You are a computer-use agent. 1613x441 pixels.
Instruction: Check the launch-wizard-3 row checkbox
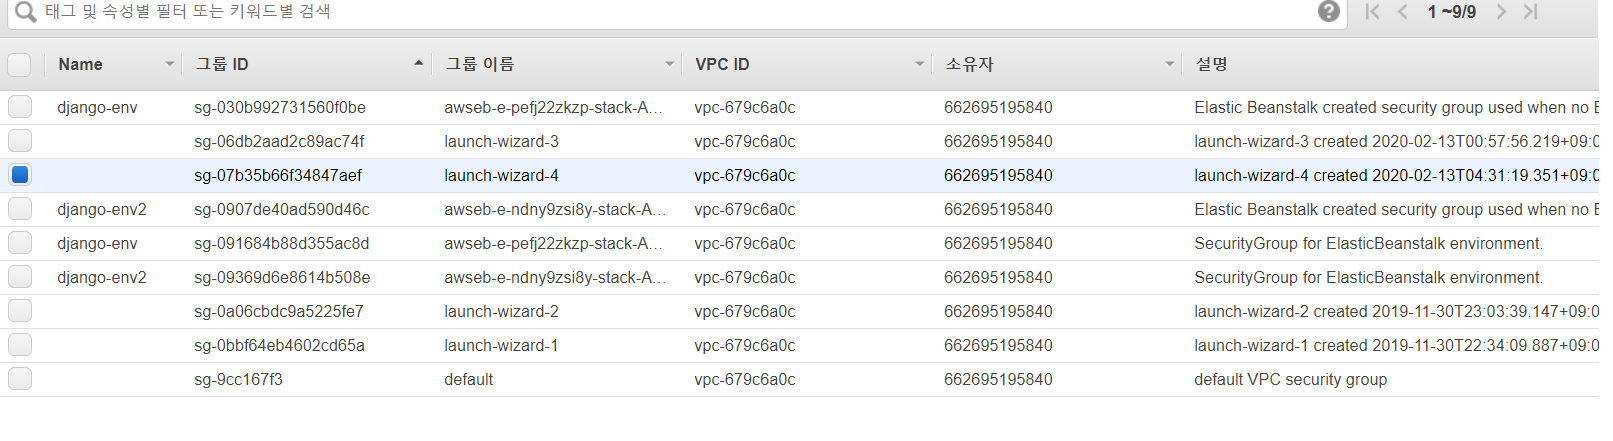tap(20, 141)
